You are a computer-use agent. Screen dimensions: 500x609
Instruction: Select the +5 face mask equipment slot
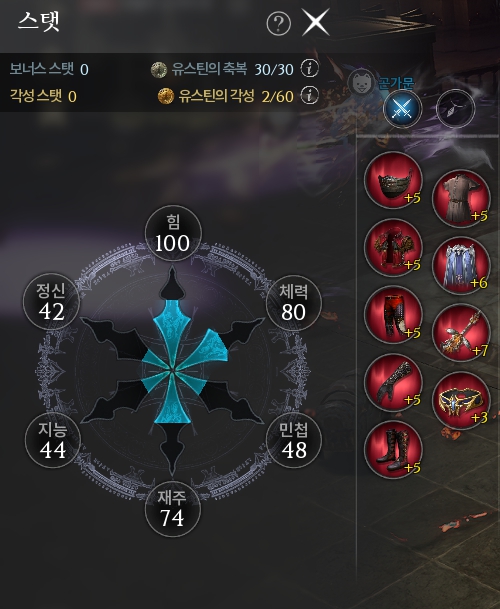click(394, 180)
